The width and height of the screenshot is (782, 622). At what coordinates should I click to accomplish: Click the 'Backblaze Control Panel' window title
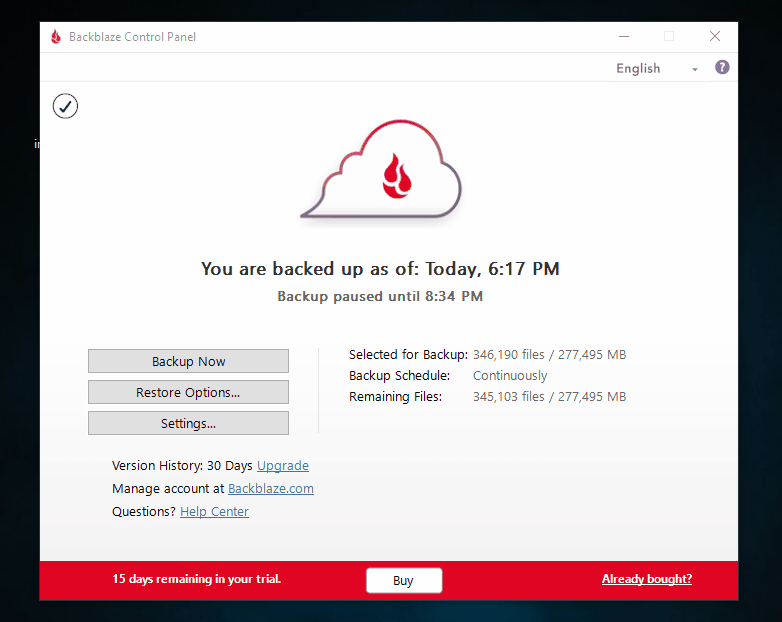(132, 37)
